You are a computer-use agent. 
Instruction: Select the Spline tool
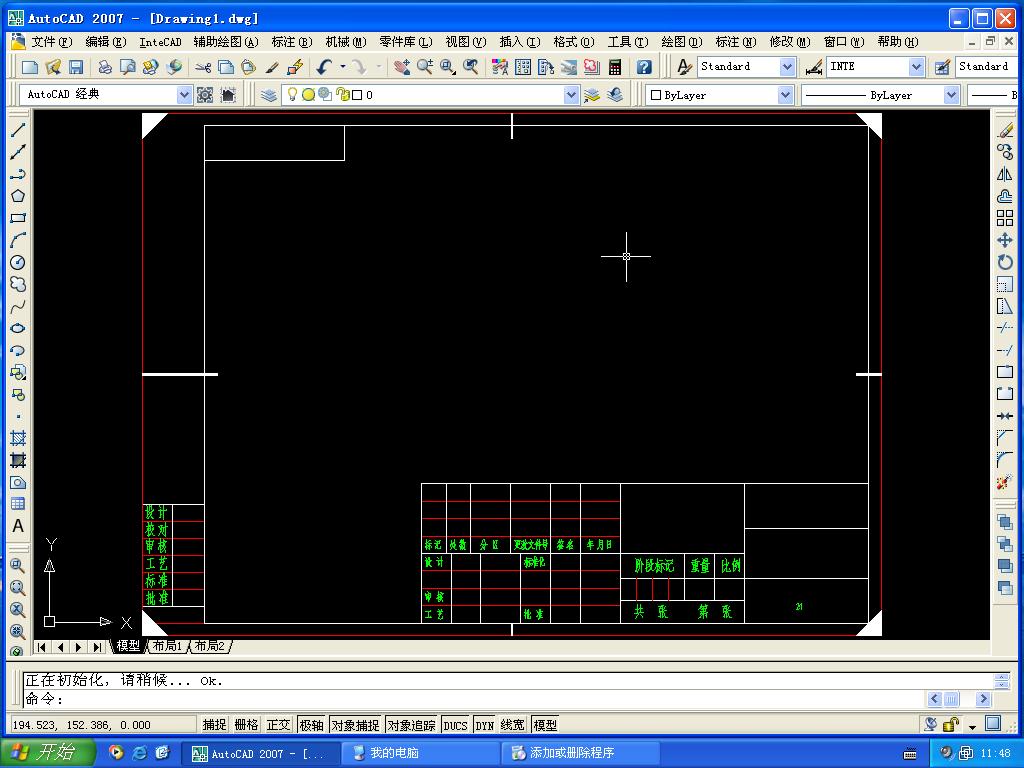point(18,306)
